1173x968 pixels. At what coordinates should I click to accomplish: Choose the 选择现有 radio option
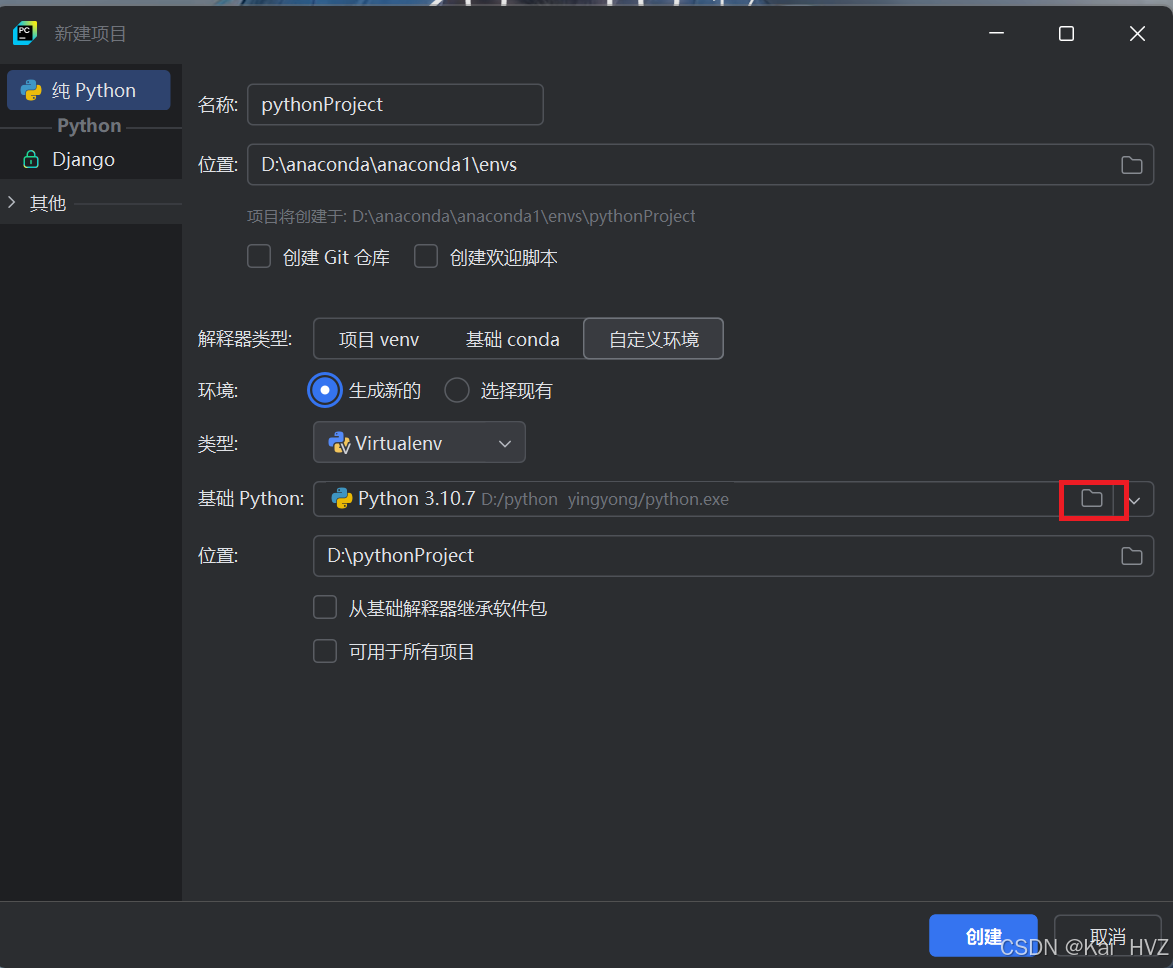point(456,390)
